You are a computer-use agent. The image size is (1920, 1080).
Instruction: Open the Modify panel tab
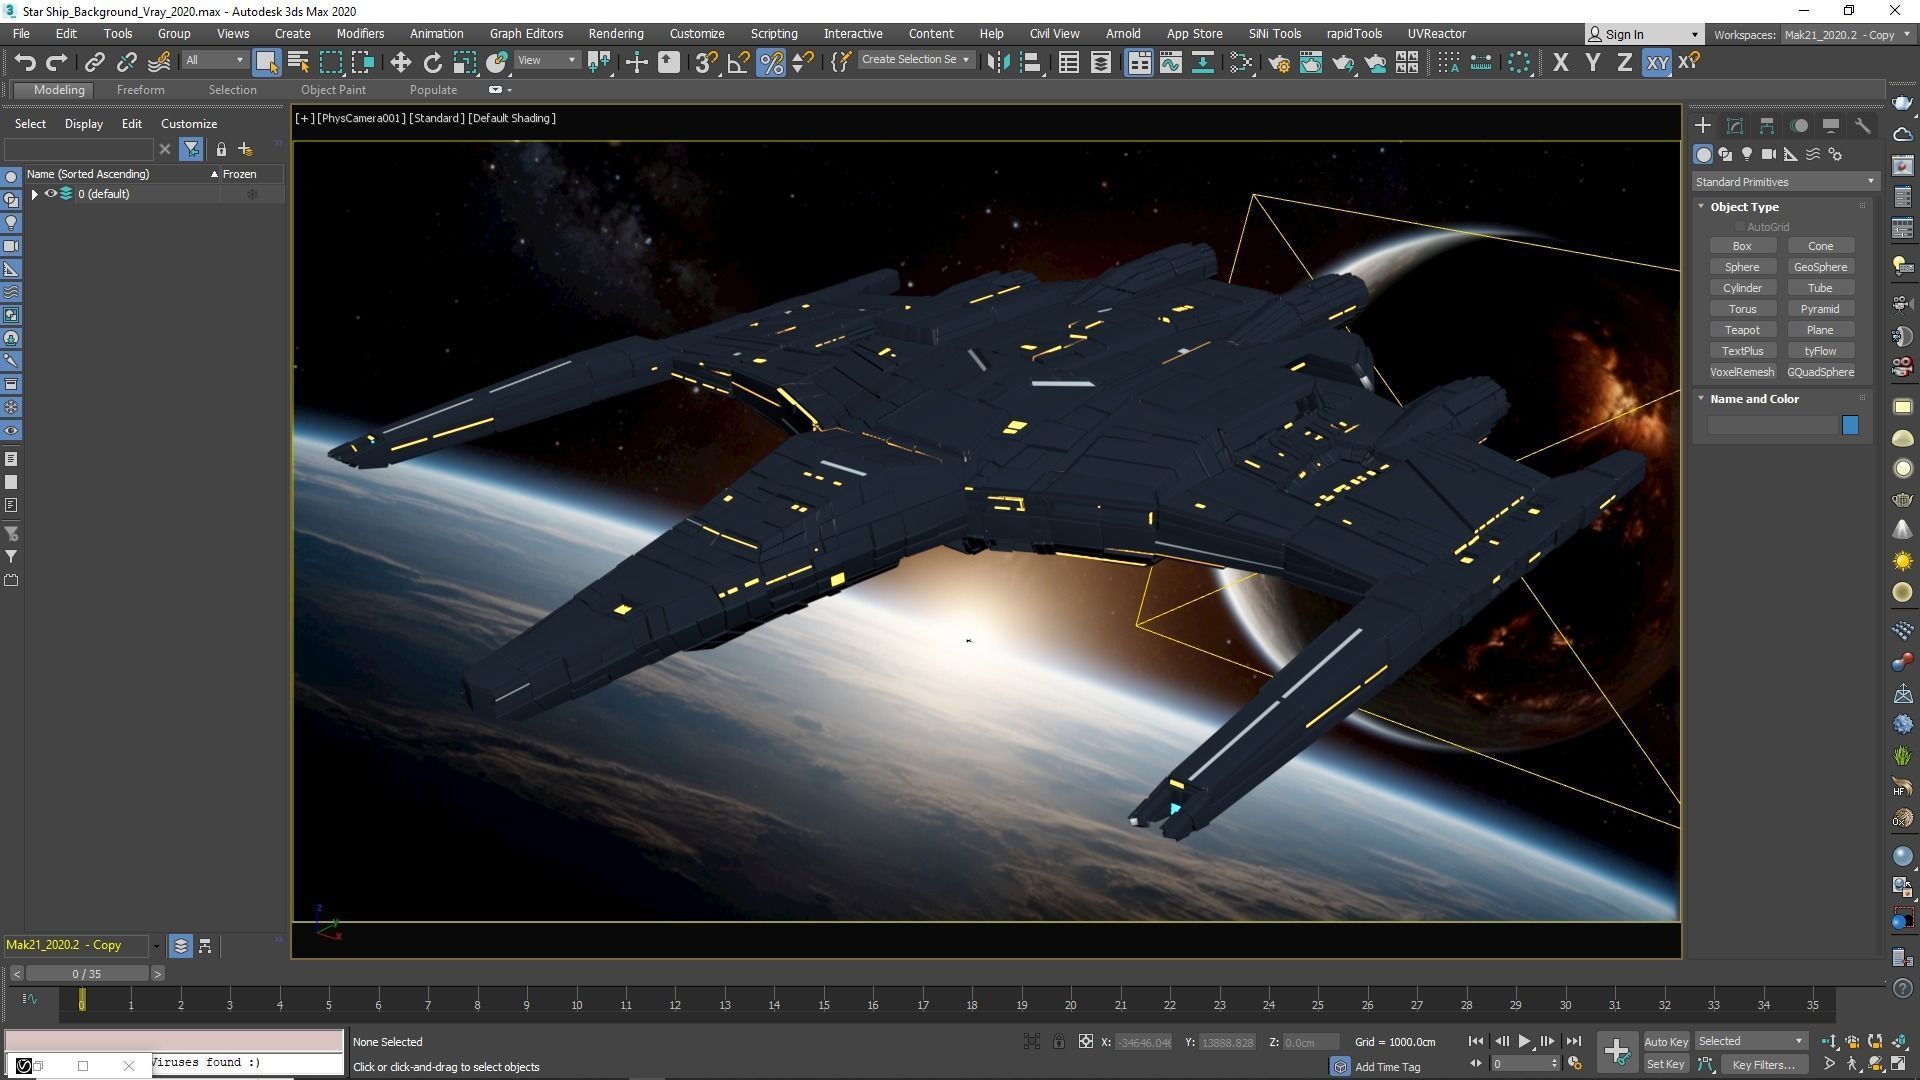point(1734,125)
